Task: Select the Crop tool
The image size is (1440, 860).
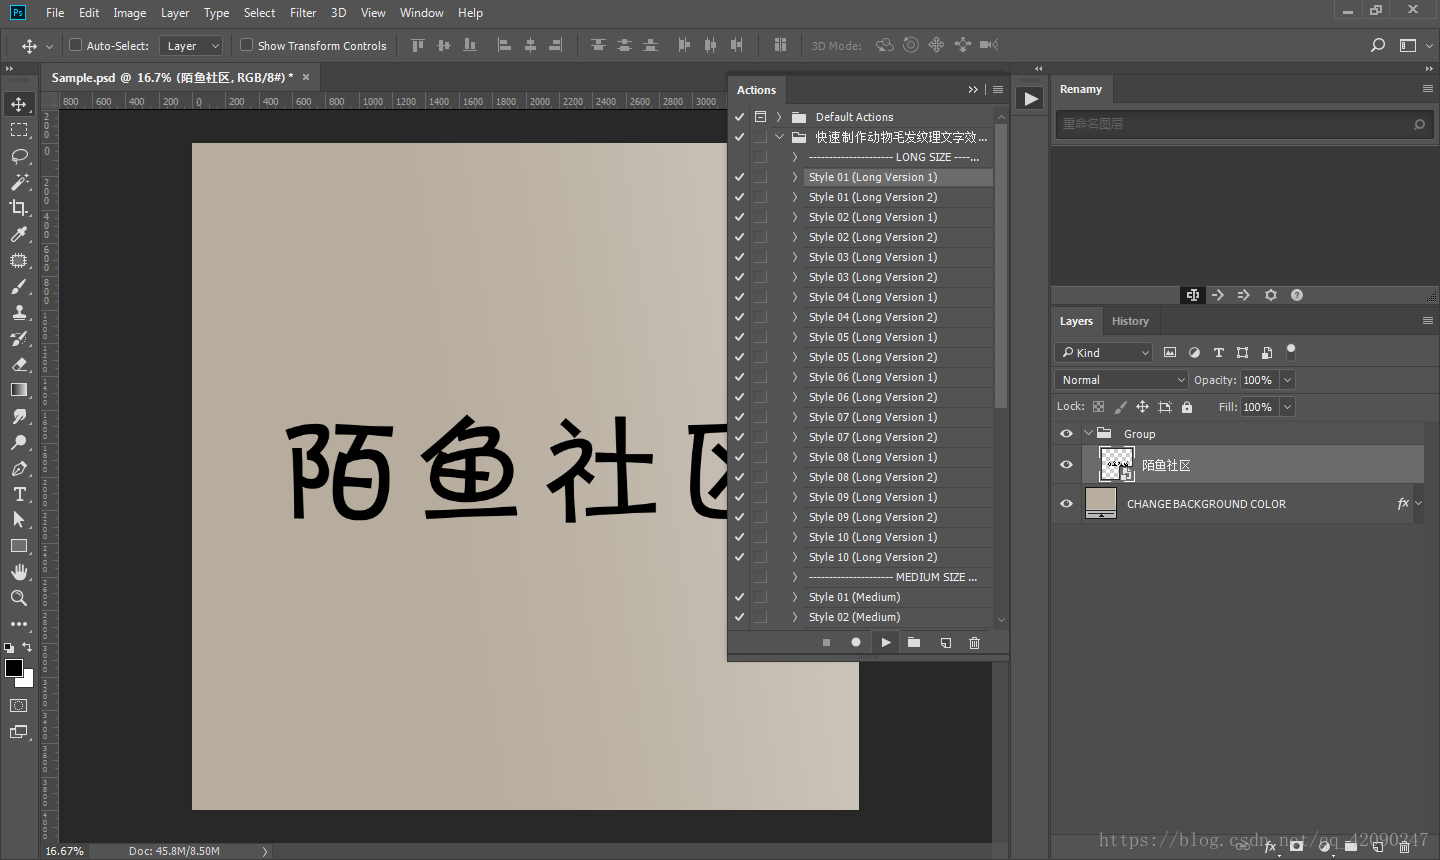Action: (19, 208)
